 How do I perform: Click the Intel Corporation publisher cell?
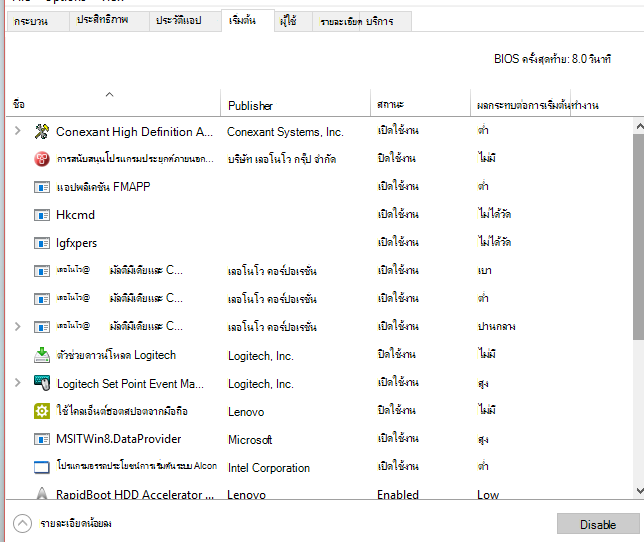[269, 468]
